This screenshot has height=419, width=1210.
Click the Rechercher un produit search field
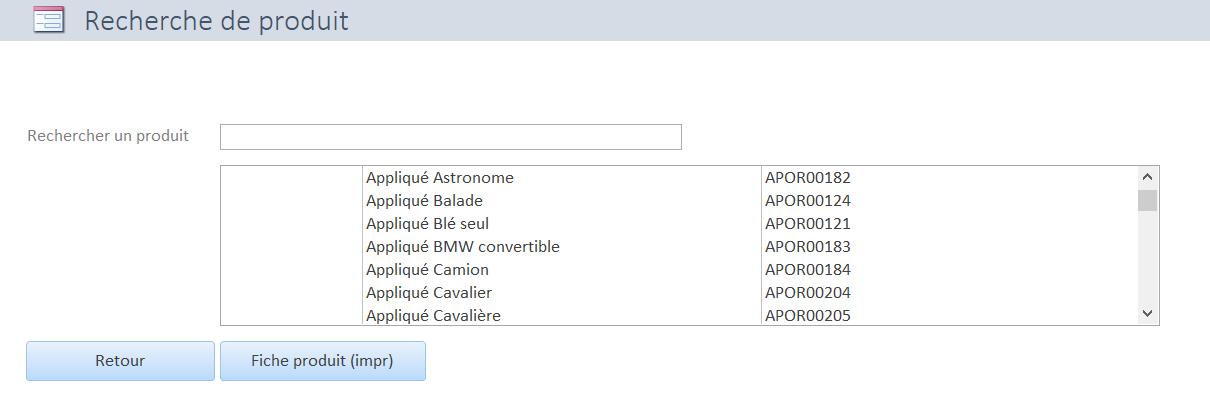[x=450, y=137]
